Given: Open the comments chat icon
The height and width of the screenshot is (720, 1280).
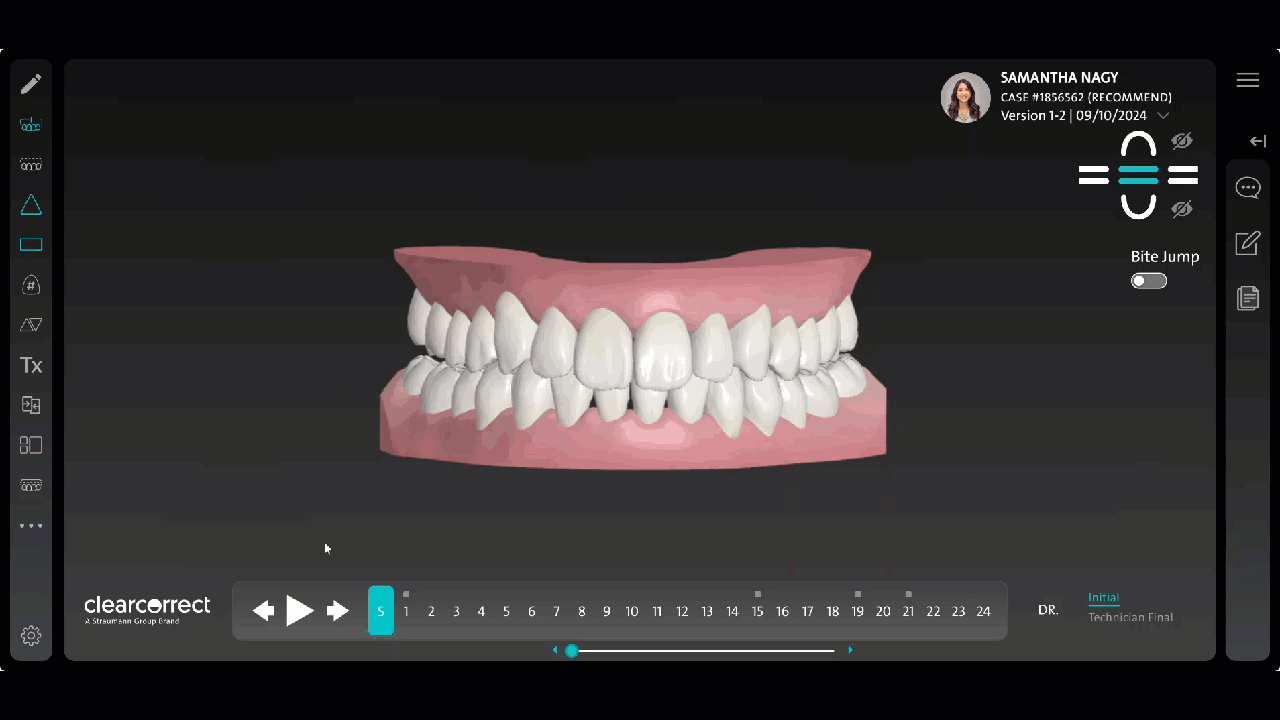Looking at the screenshot, I should coord(1247,188).
